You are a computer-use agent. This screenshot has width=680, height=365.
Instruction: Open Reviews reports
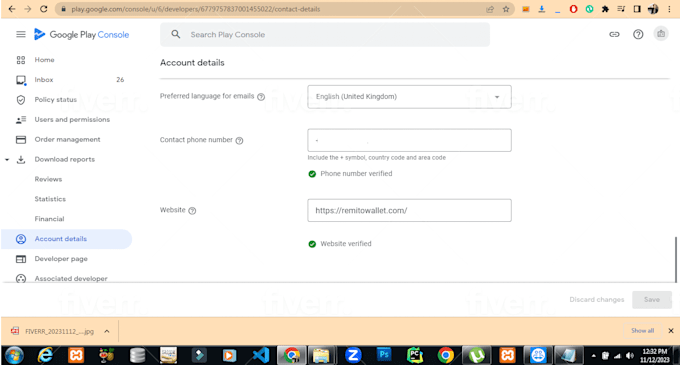(48, 179)
